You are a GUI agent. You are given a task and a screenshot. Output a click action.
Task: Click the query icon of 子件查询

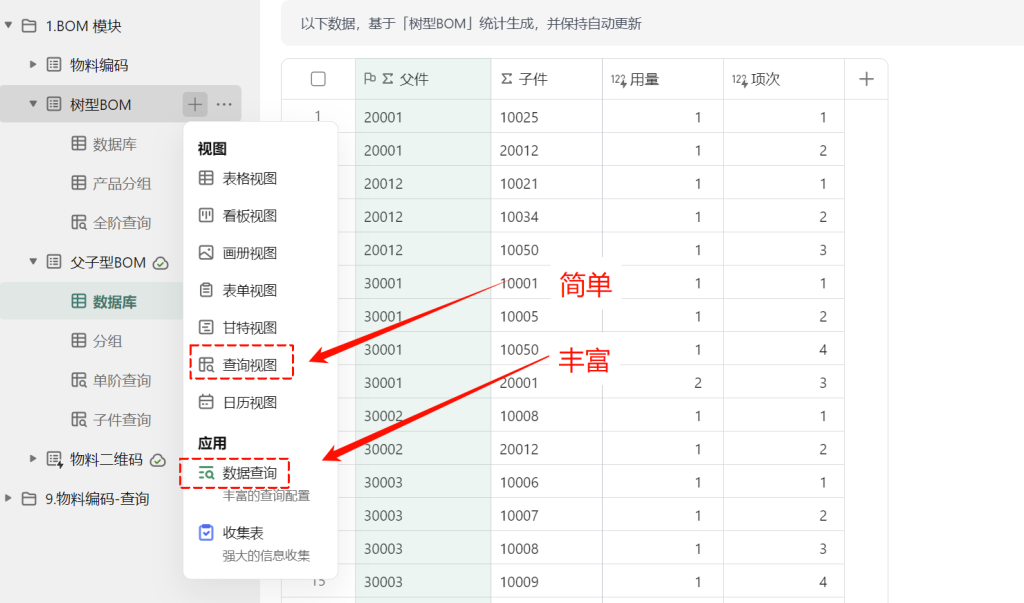point(78,419)
